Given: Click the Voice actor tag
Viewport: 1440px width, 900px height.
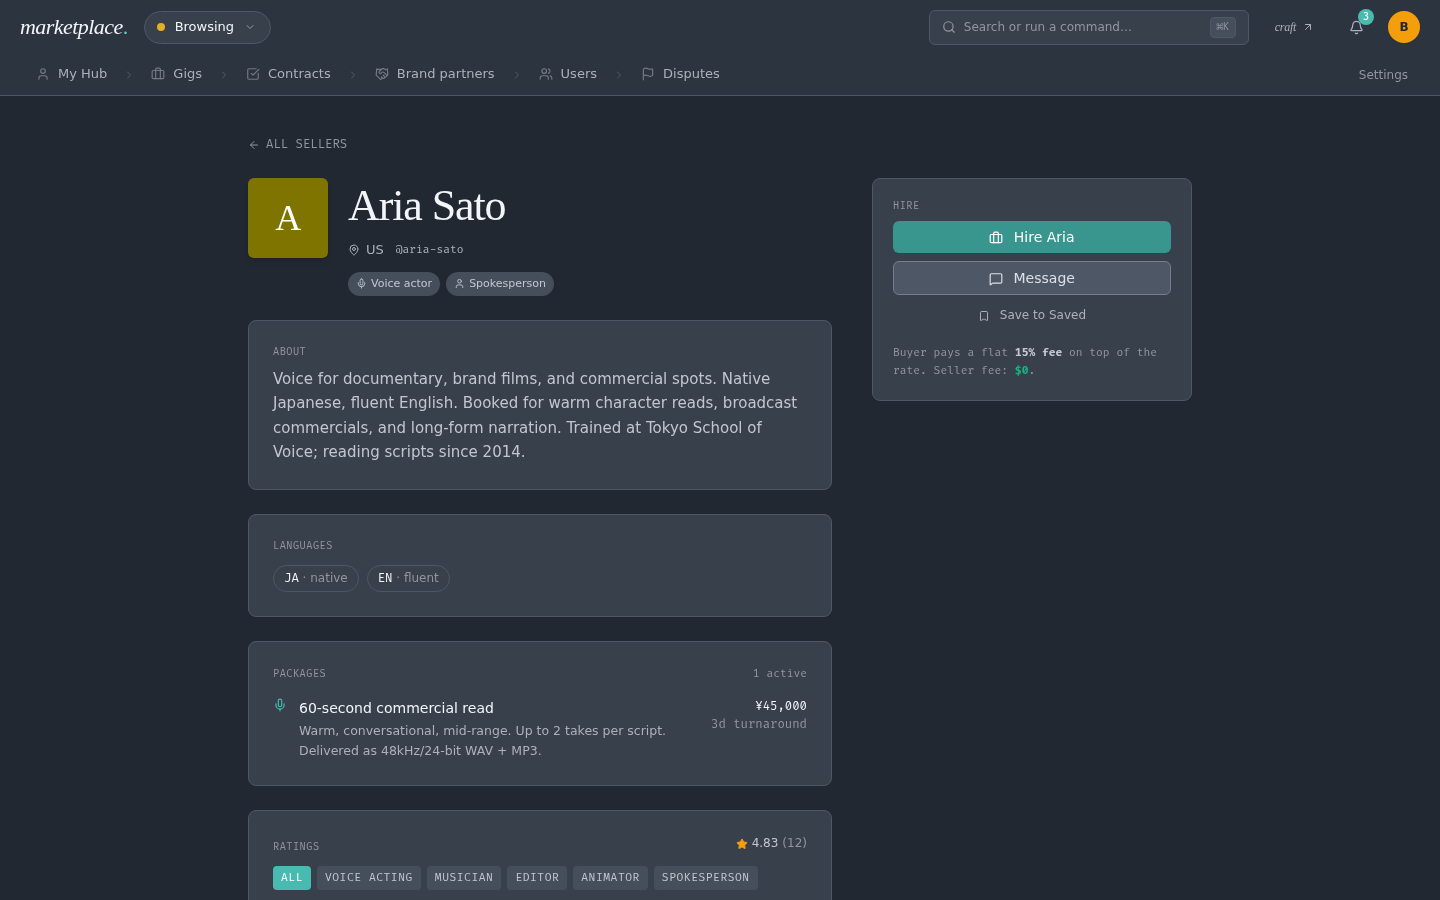Looking at the screenshot, I should click(394, 284).
